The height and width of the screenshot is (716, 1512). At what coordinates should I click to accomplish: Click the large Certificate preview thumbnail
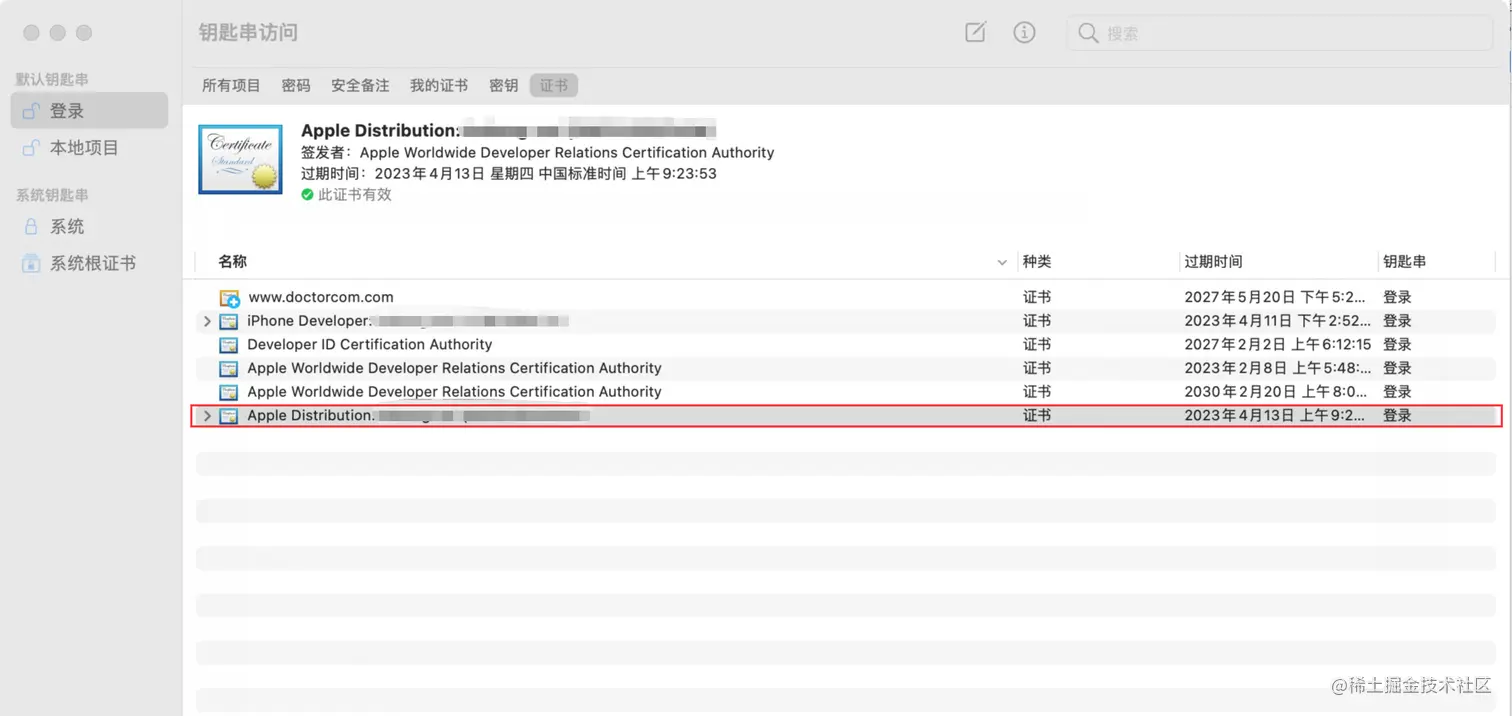[x=240, y=158]
